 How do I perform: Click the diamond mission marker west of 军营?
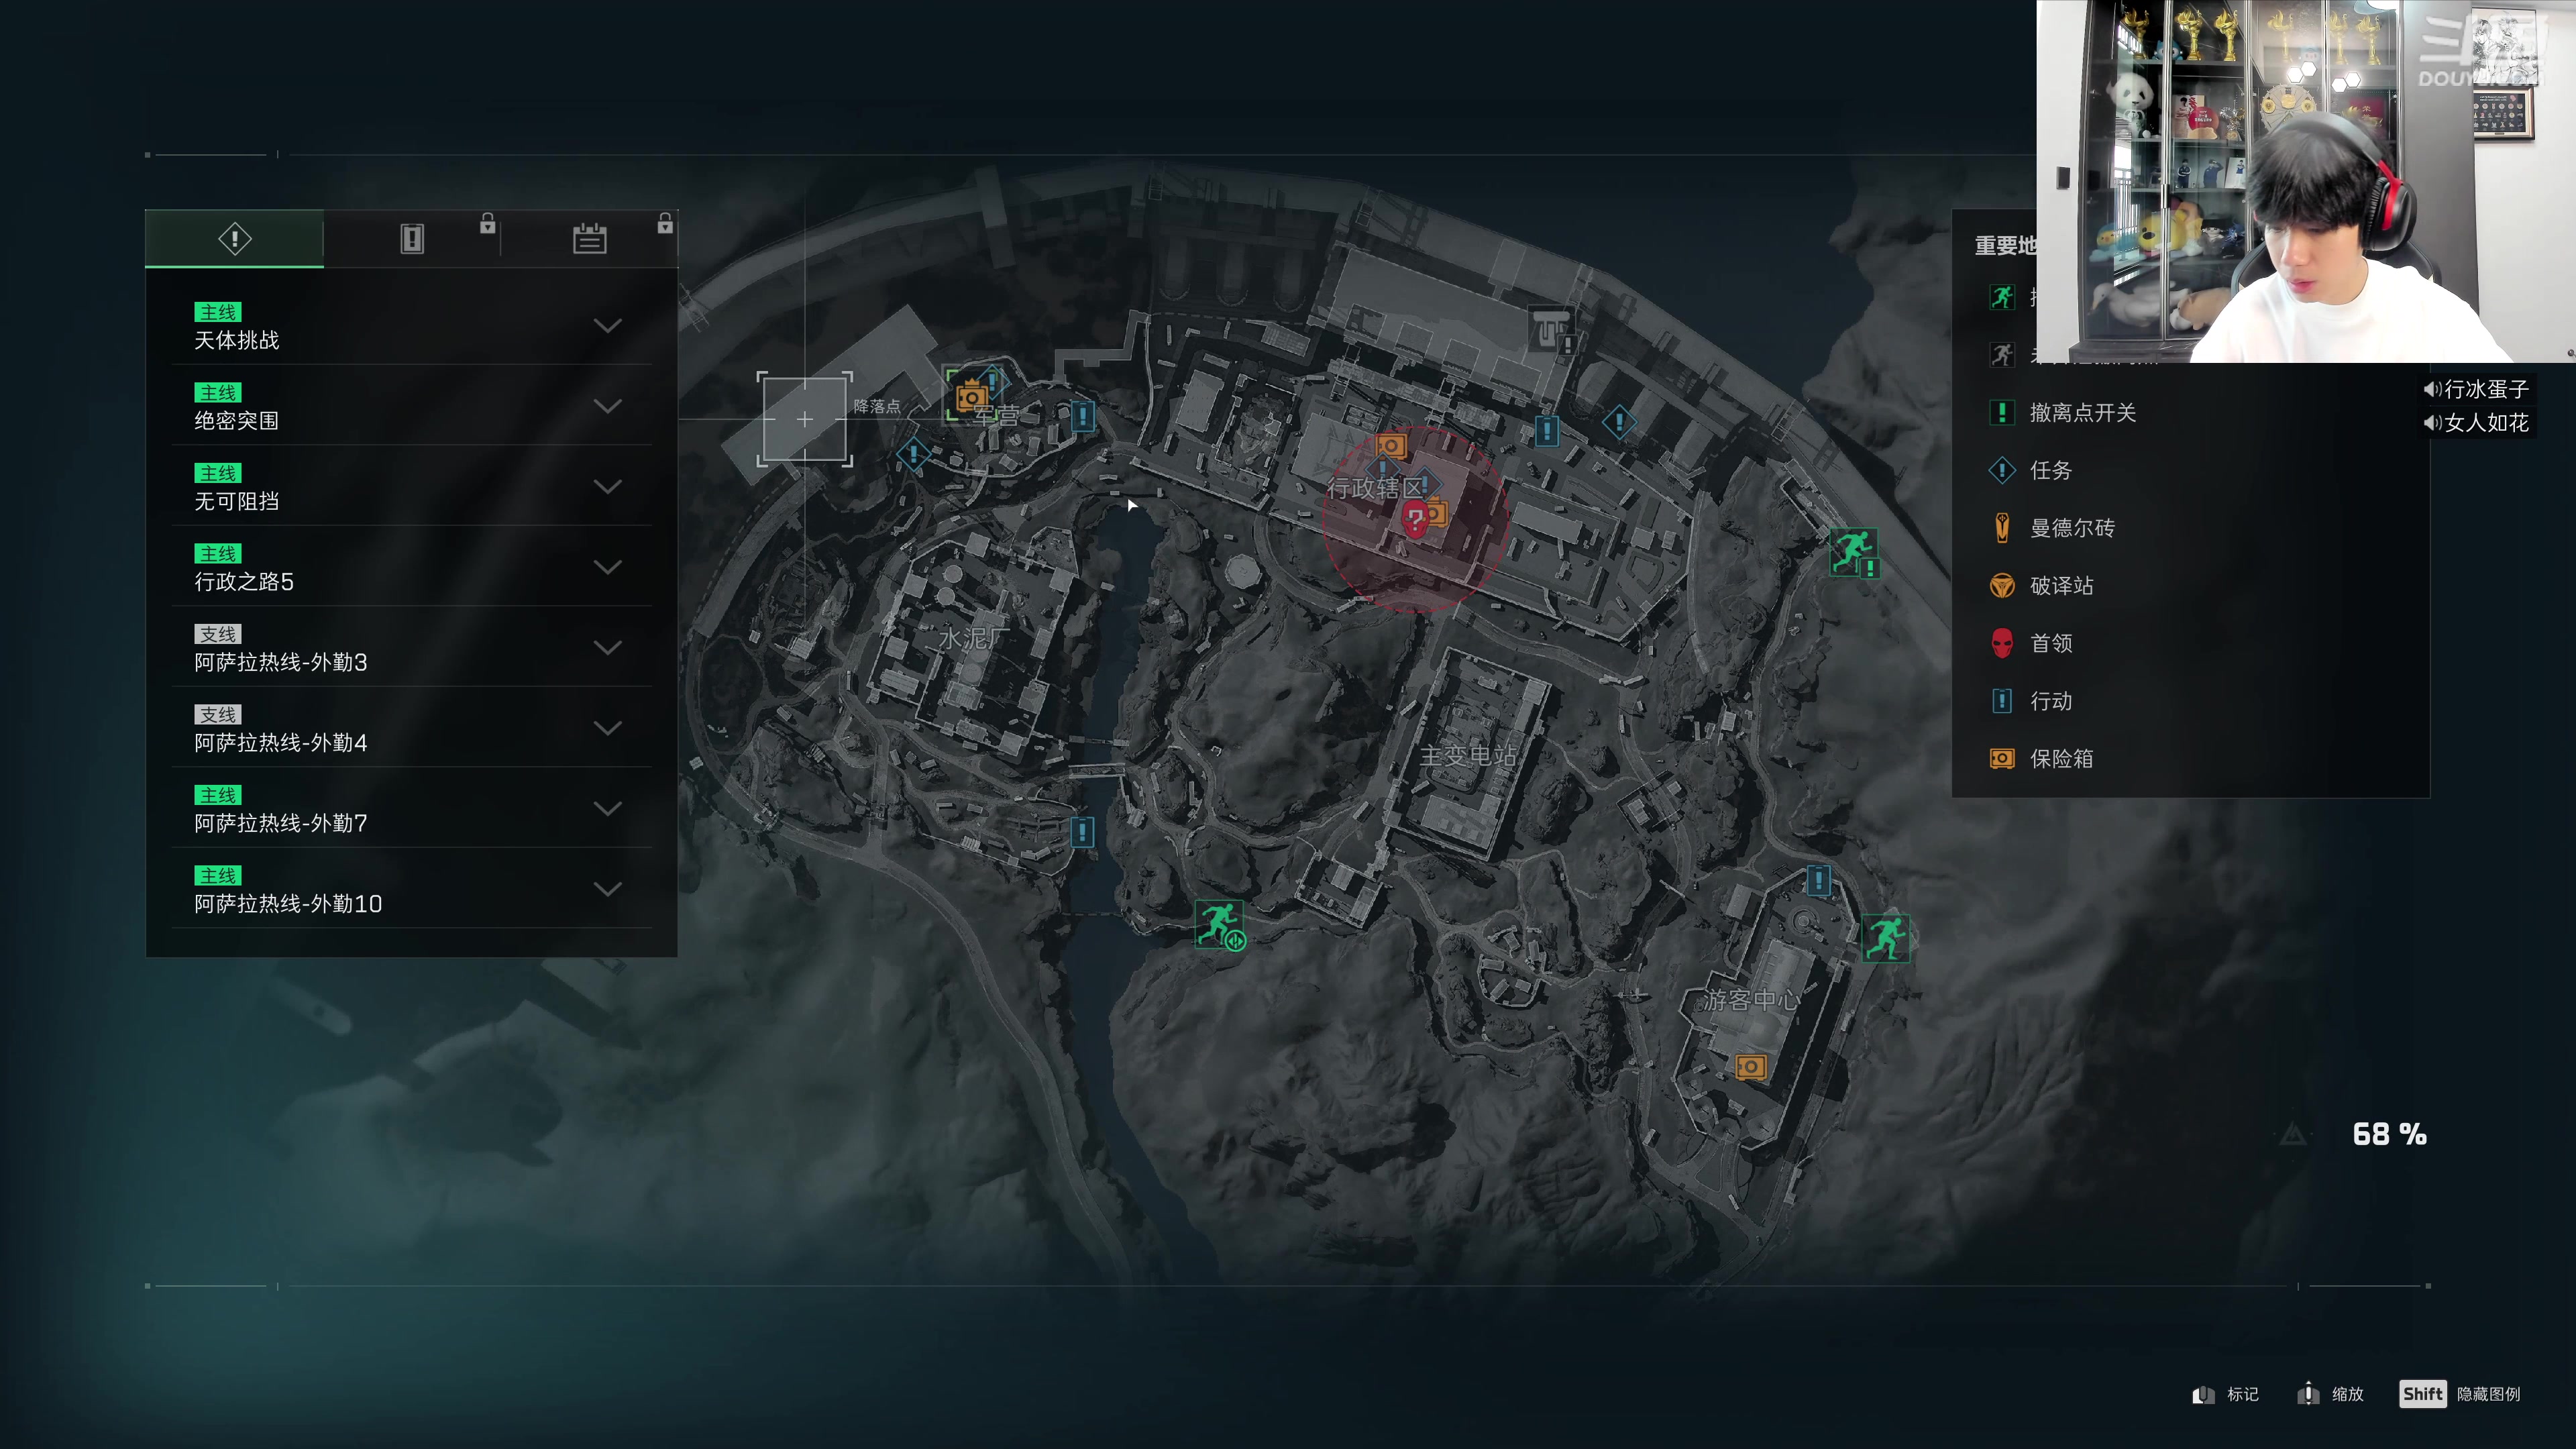pos(913,454)
